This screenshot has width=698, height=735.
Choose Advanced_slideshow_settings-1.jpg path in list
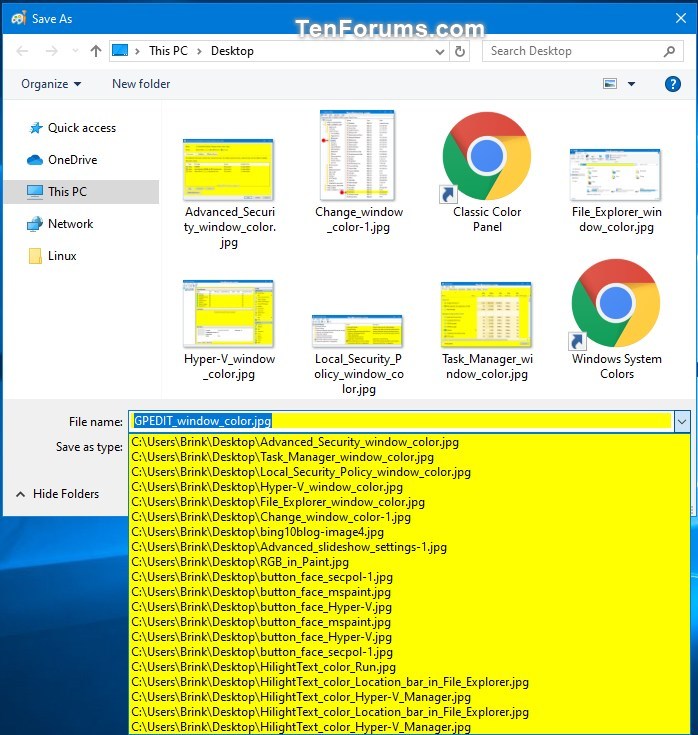click(409, 547)
